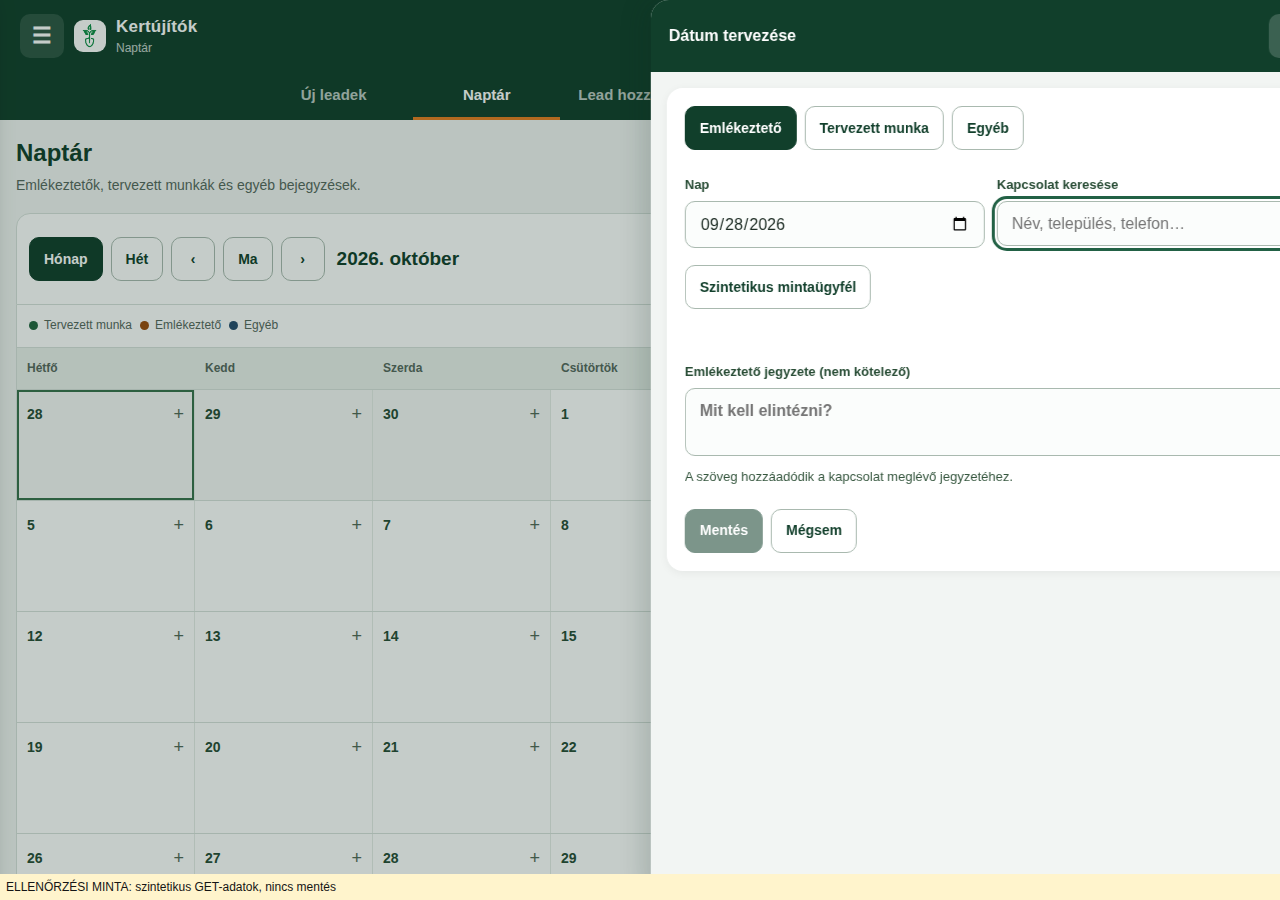Open the Naptár tab
Viewport: 1280px width, 900px height.
coord(487,95)
